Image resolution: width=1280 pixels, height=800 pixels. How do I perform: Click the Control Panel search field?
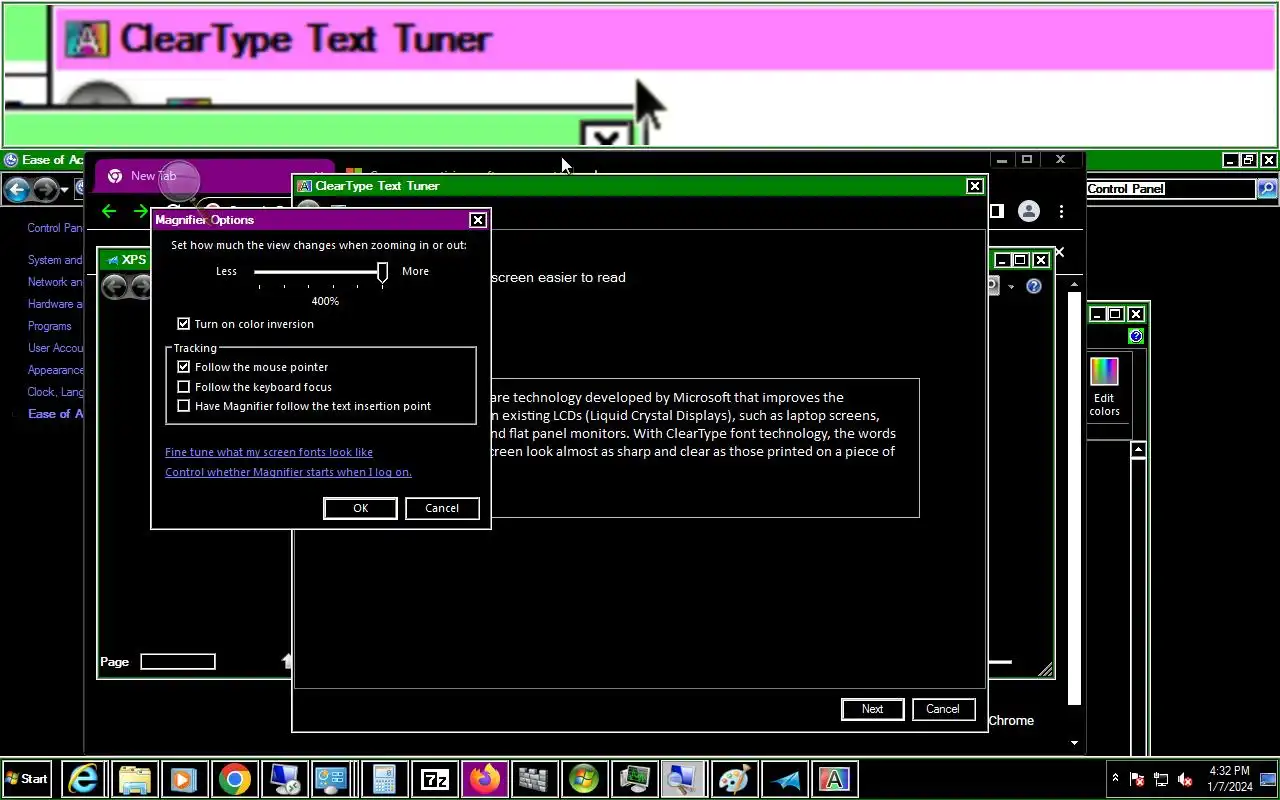(1170, 188)
